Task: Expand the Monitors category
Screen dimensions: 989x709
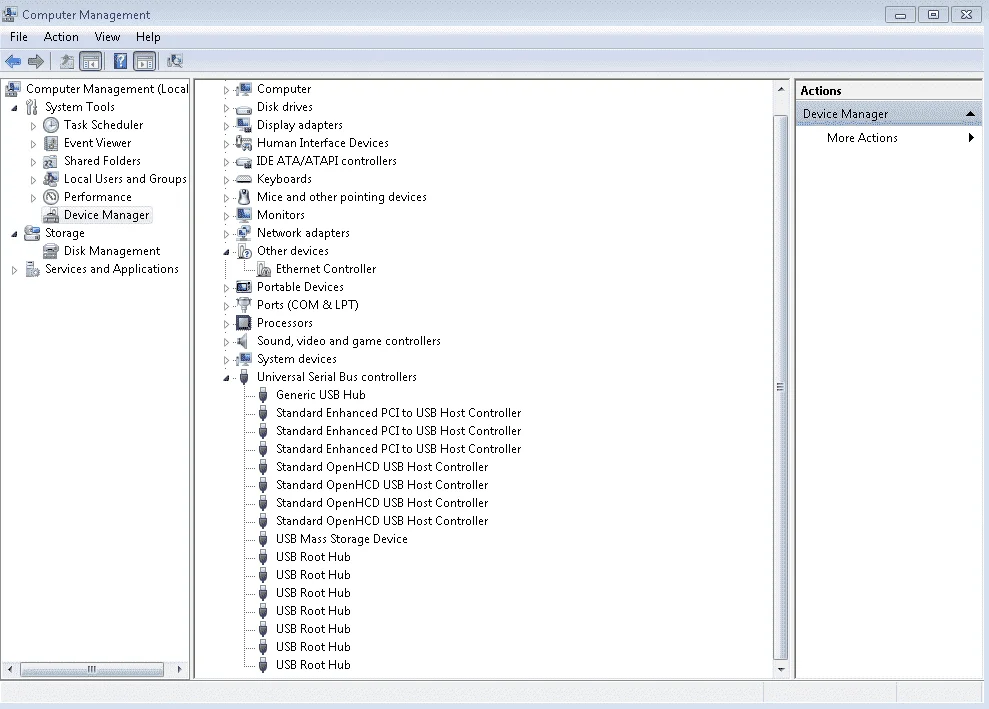Action: (x=226, y=216)
